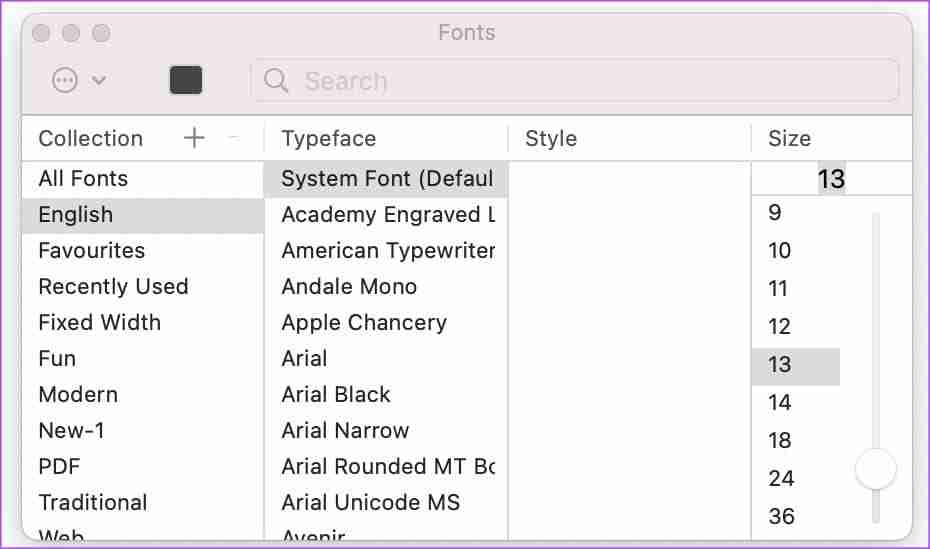Screen dimensions: 930x549
Task: Remove collection with the minus icon
Action: point(234,138)
